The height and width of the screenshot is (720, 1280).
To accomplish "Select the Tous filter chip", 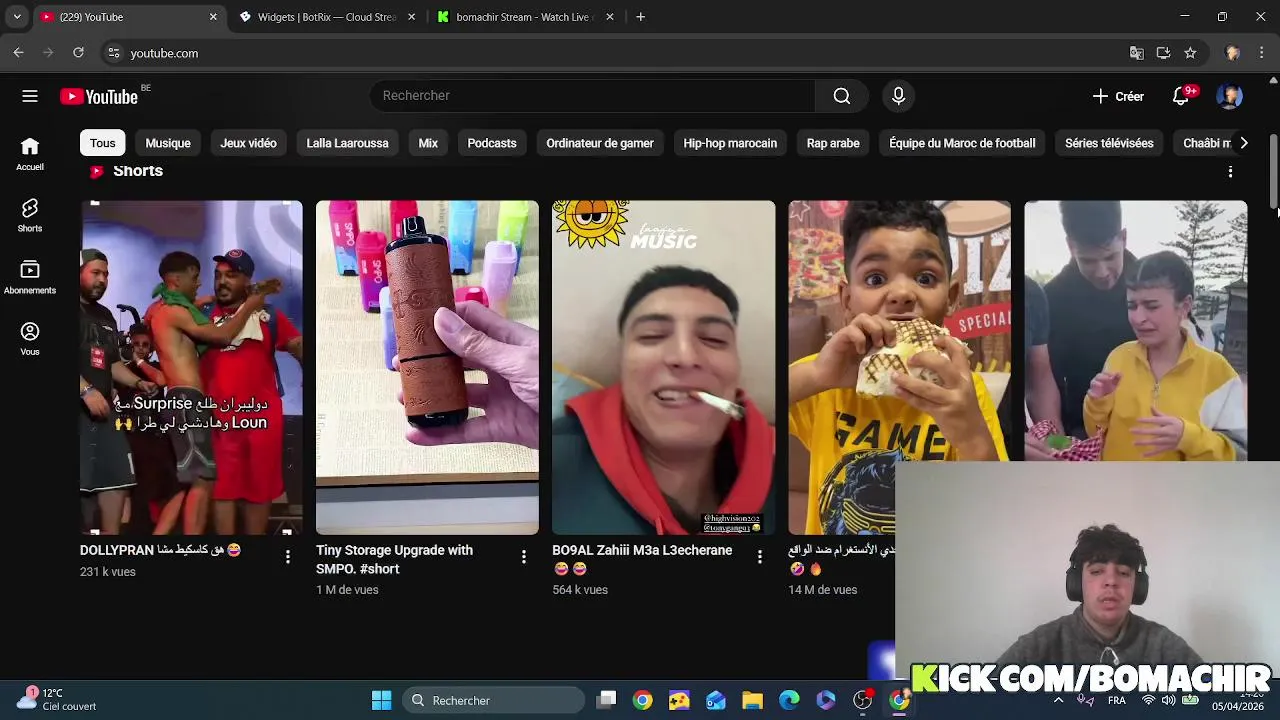I will pos(103,143).
